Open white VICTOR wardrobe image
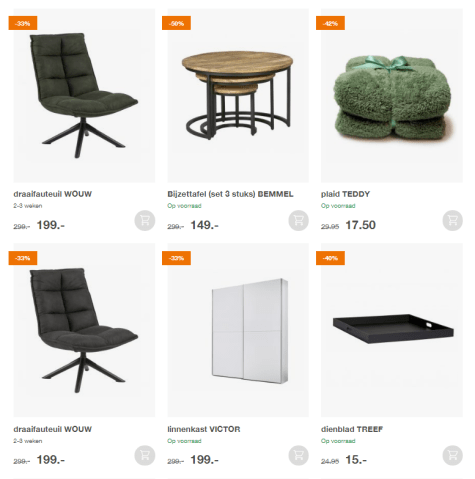 (x=238, y=330)
